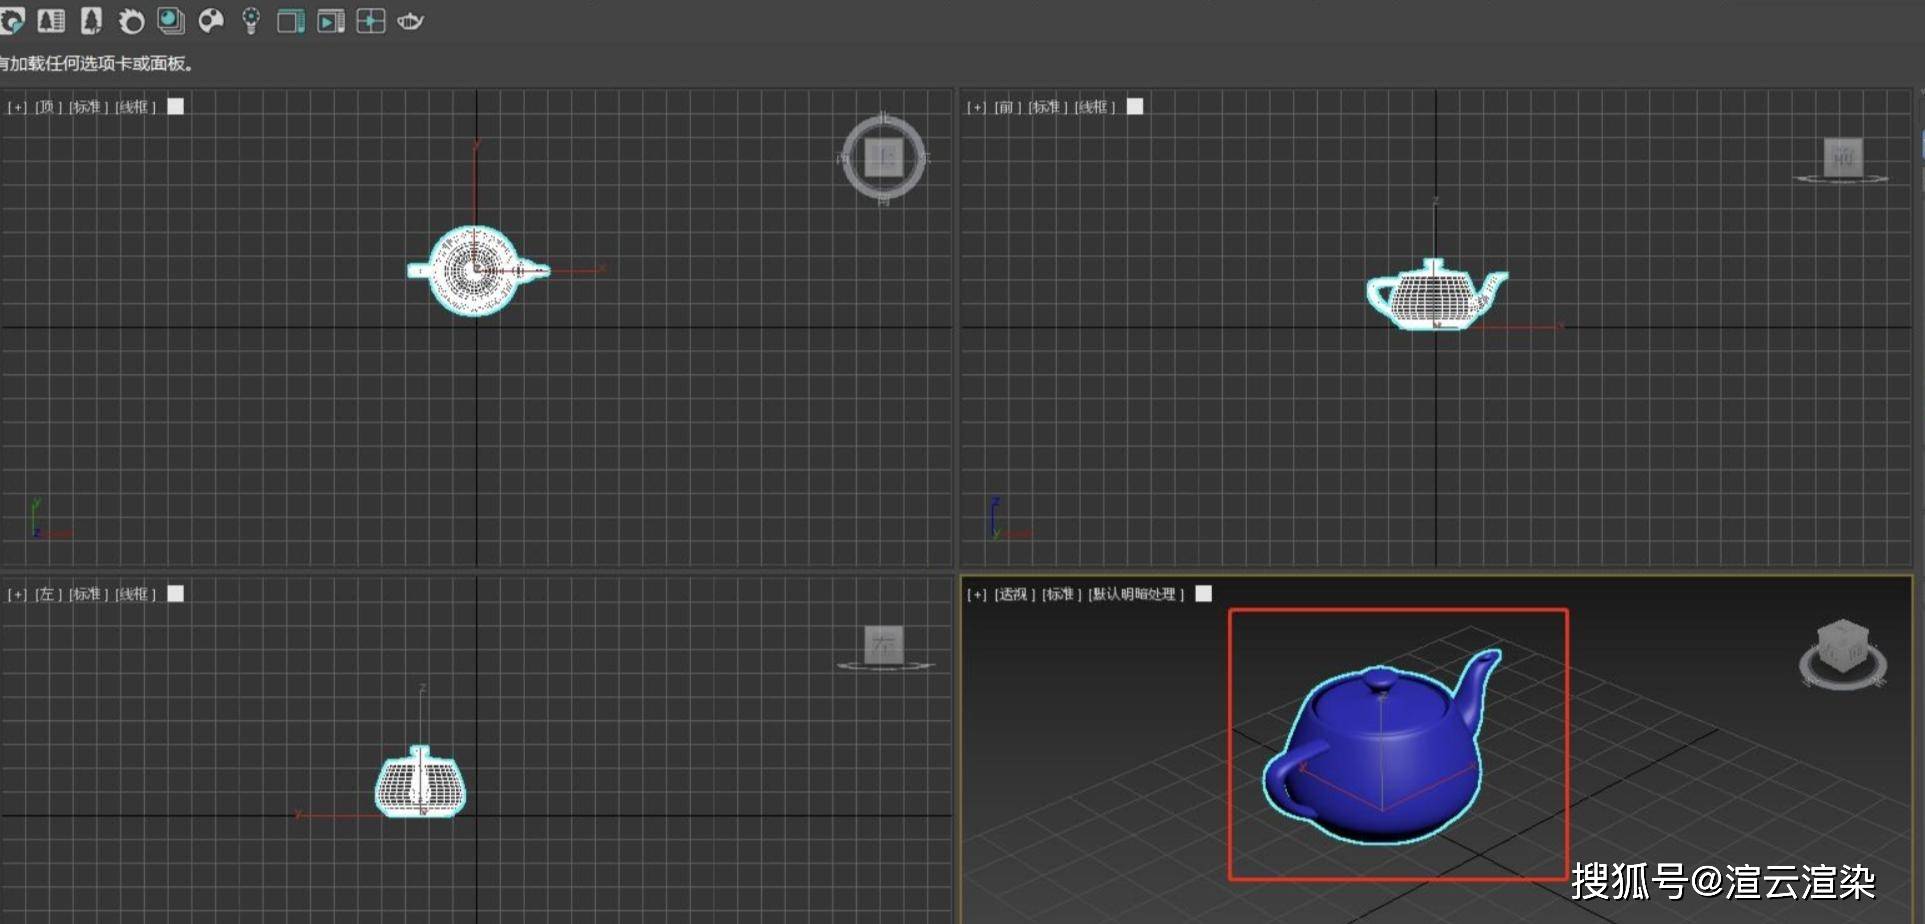
Task: Click the lightbulb with gear icon
Action: (251, 21)
